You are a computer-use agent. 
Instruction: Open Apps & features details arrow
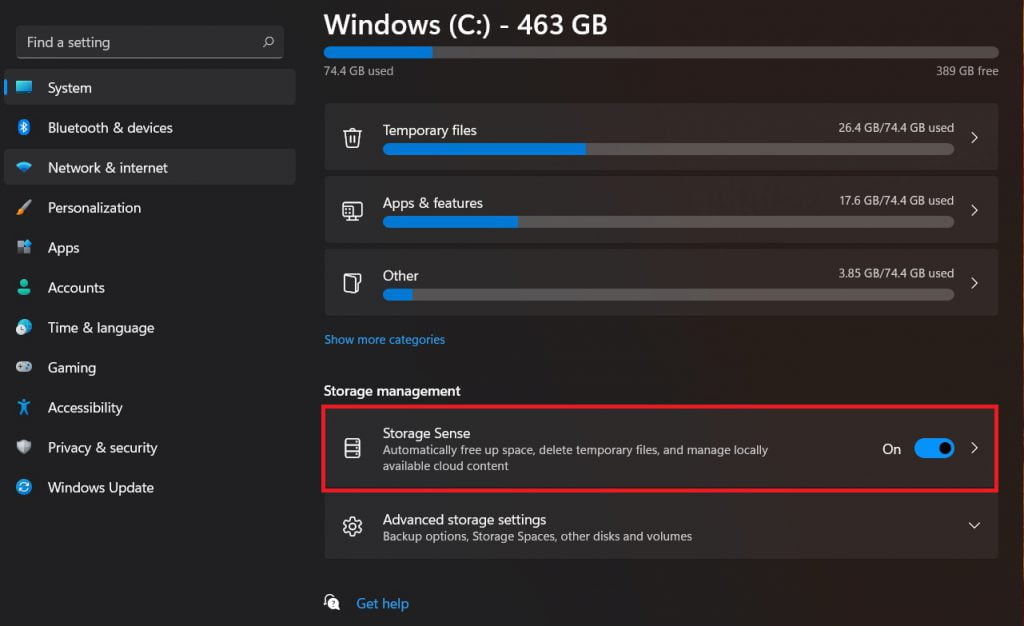(x=974, y=210)
